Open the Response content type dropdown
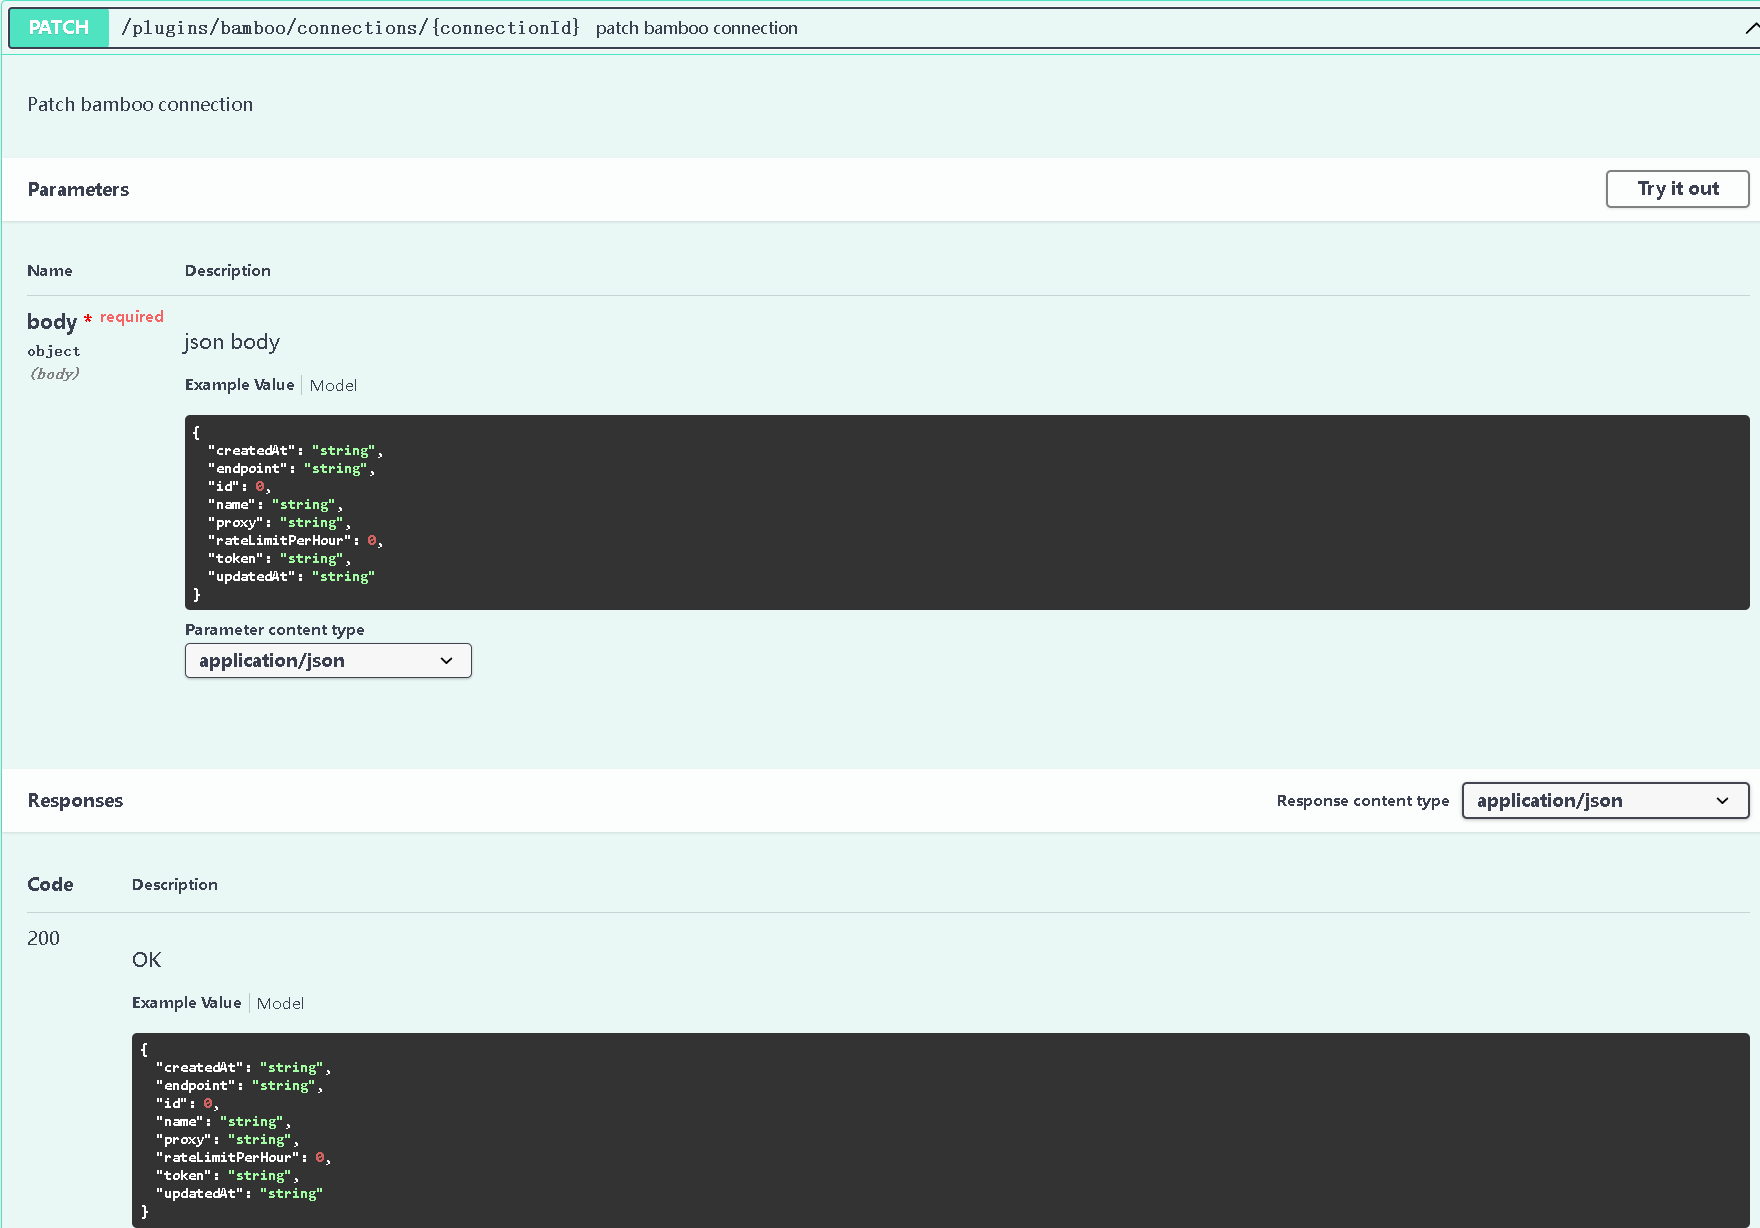 pyautogui.click(x=1605, y=801)
